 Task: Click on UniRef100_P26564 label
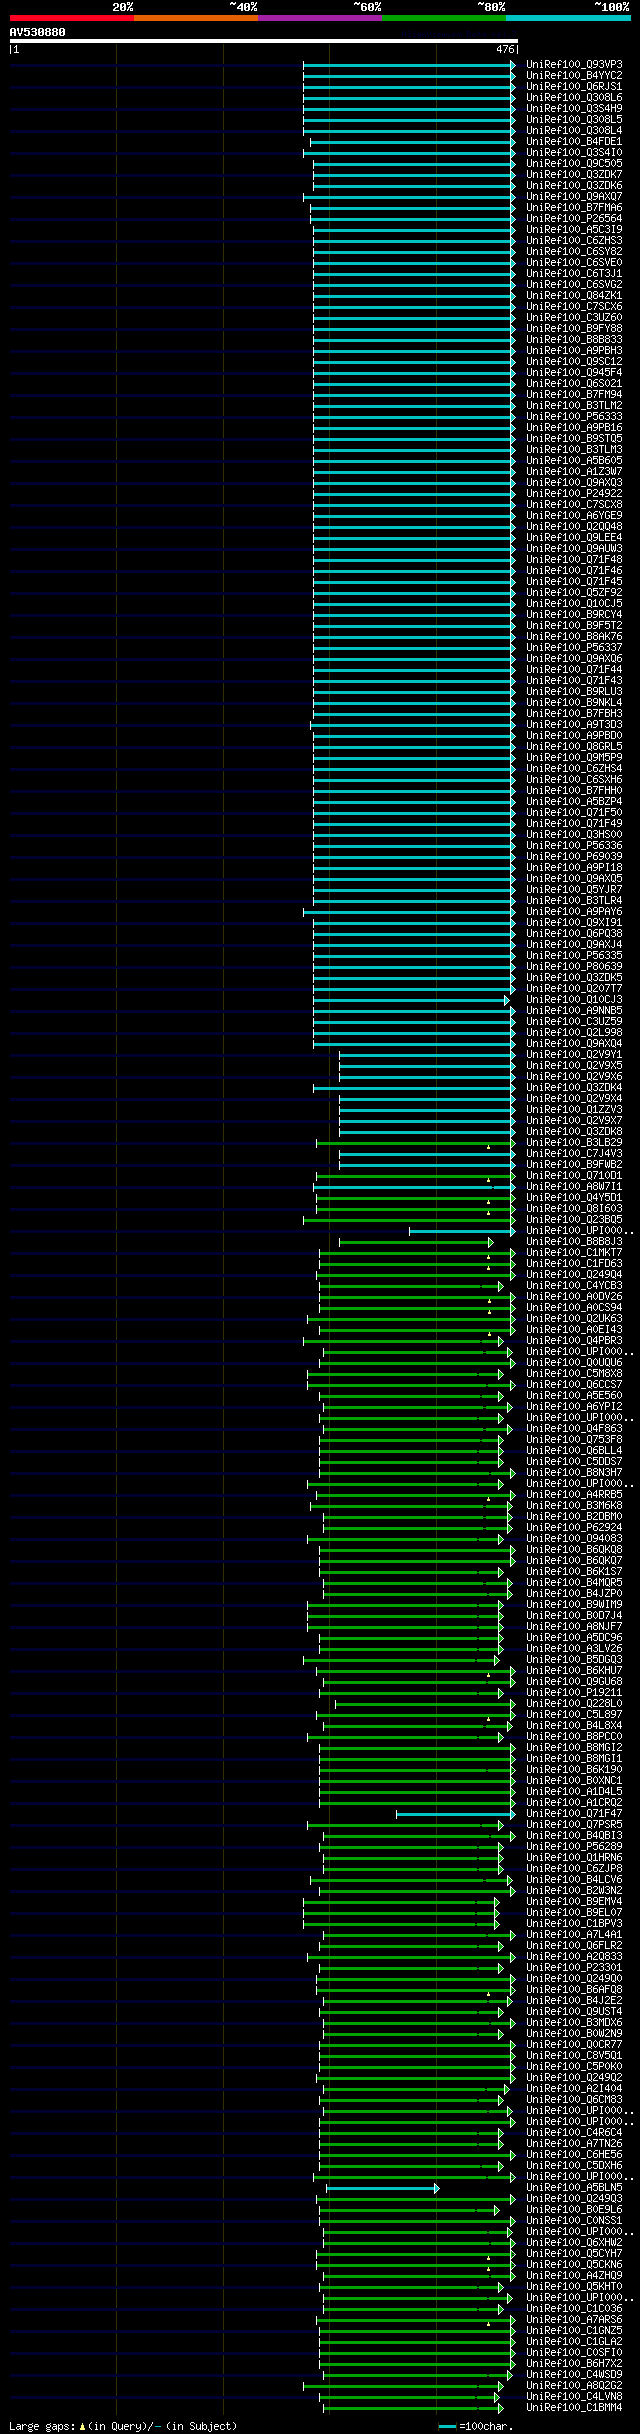coord(574,218)
